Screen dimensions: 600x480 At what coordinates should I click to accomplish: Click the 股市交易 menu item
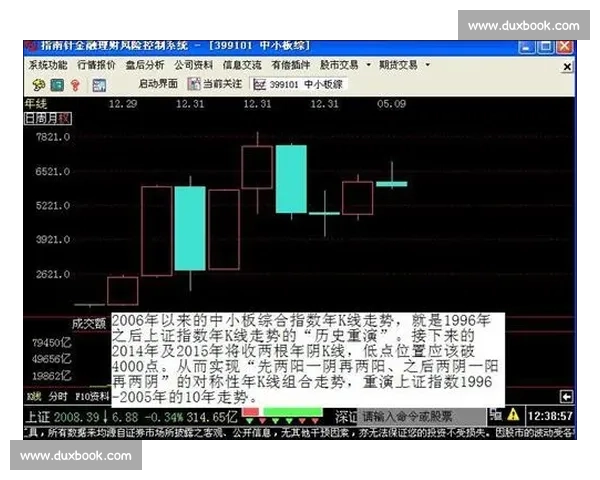[x=339, y=65]
